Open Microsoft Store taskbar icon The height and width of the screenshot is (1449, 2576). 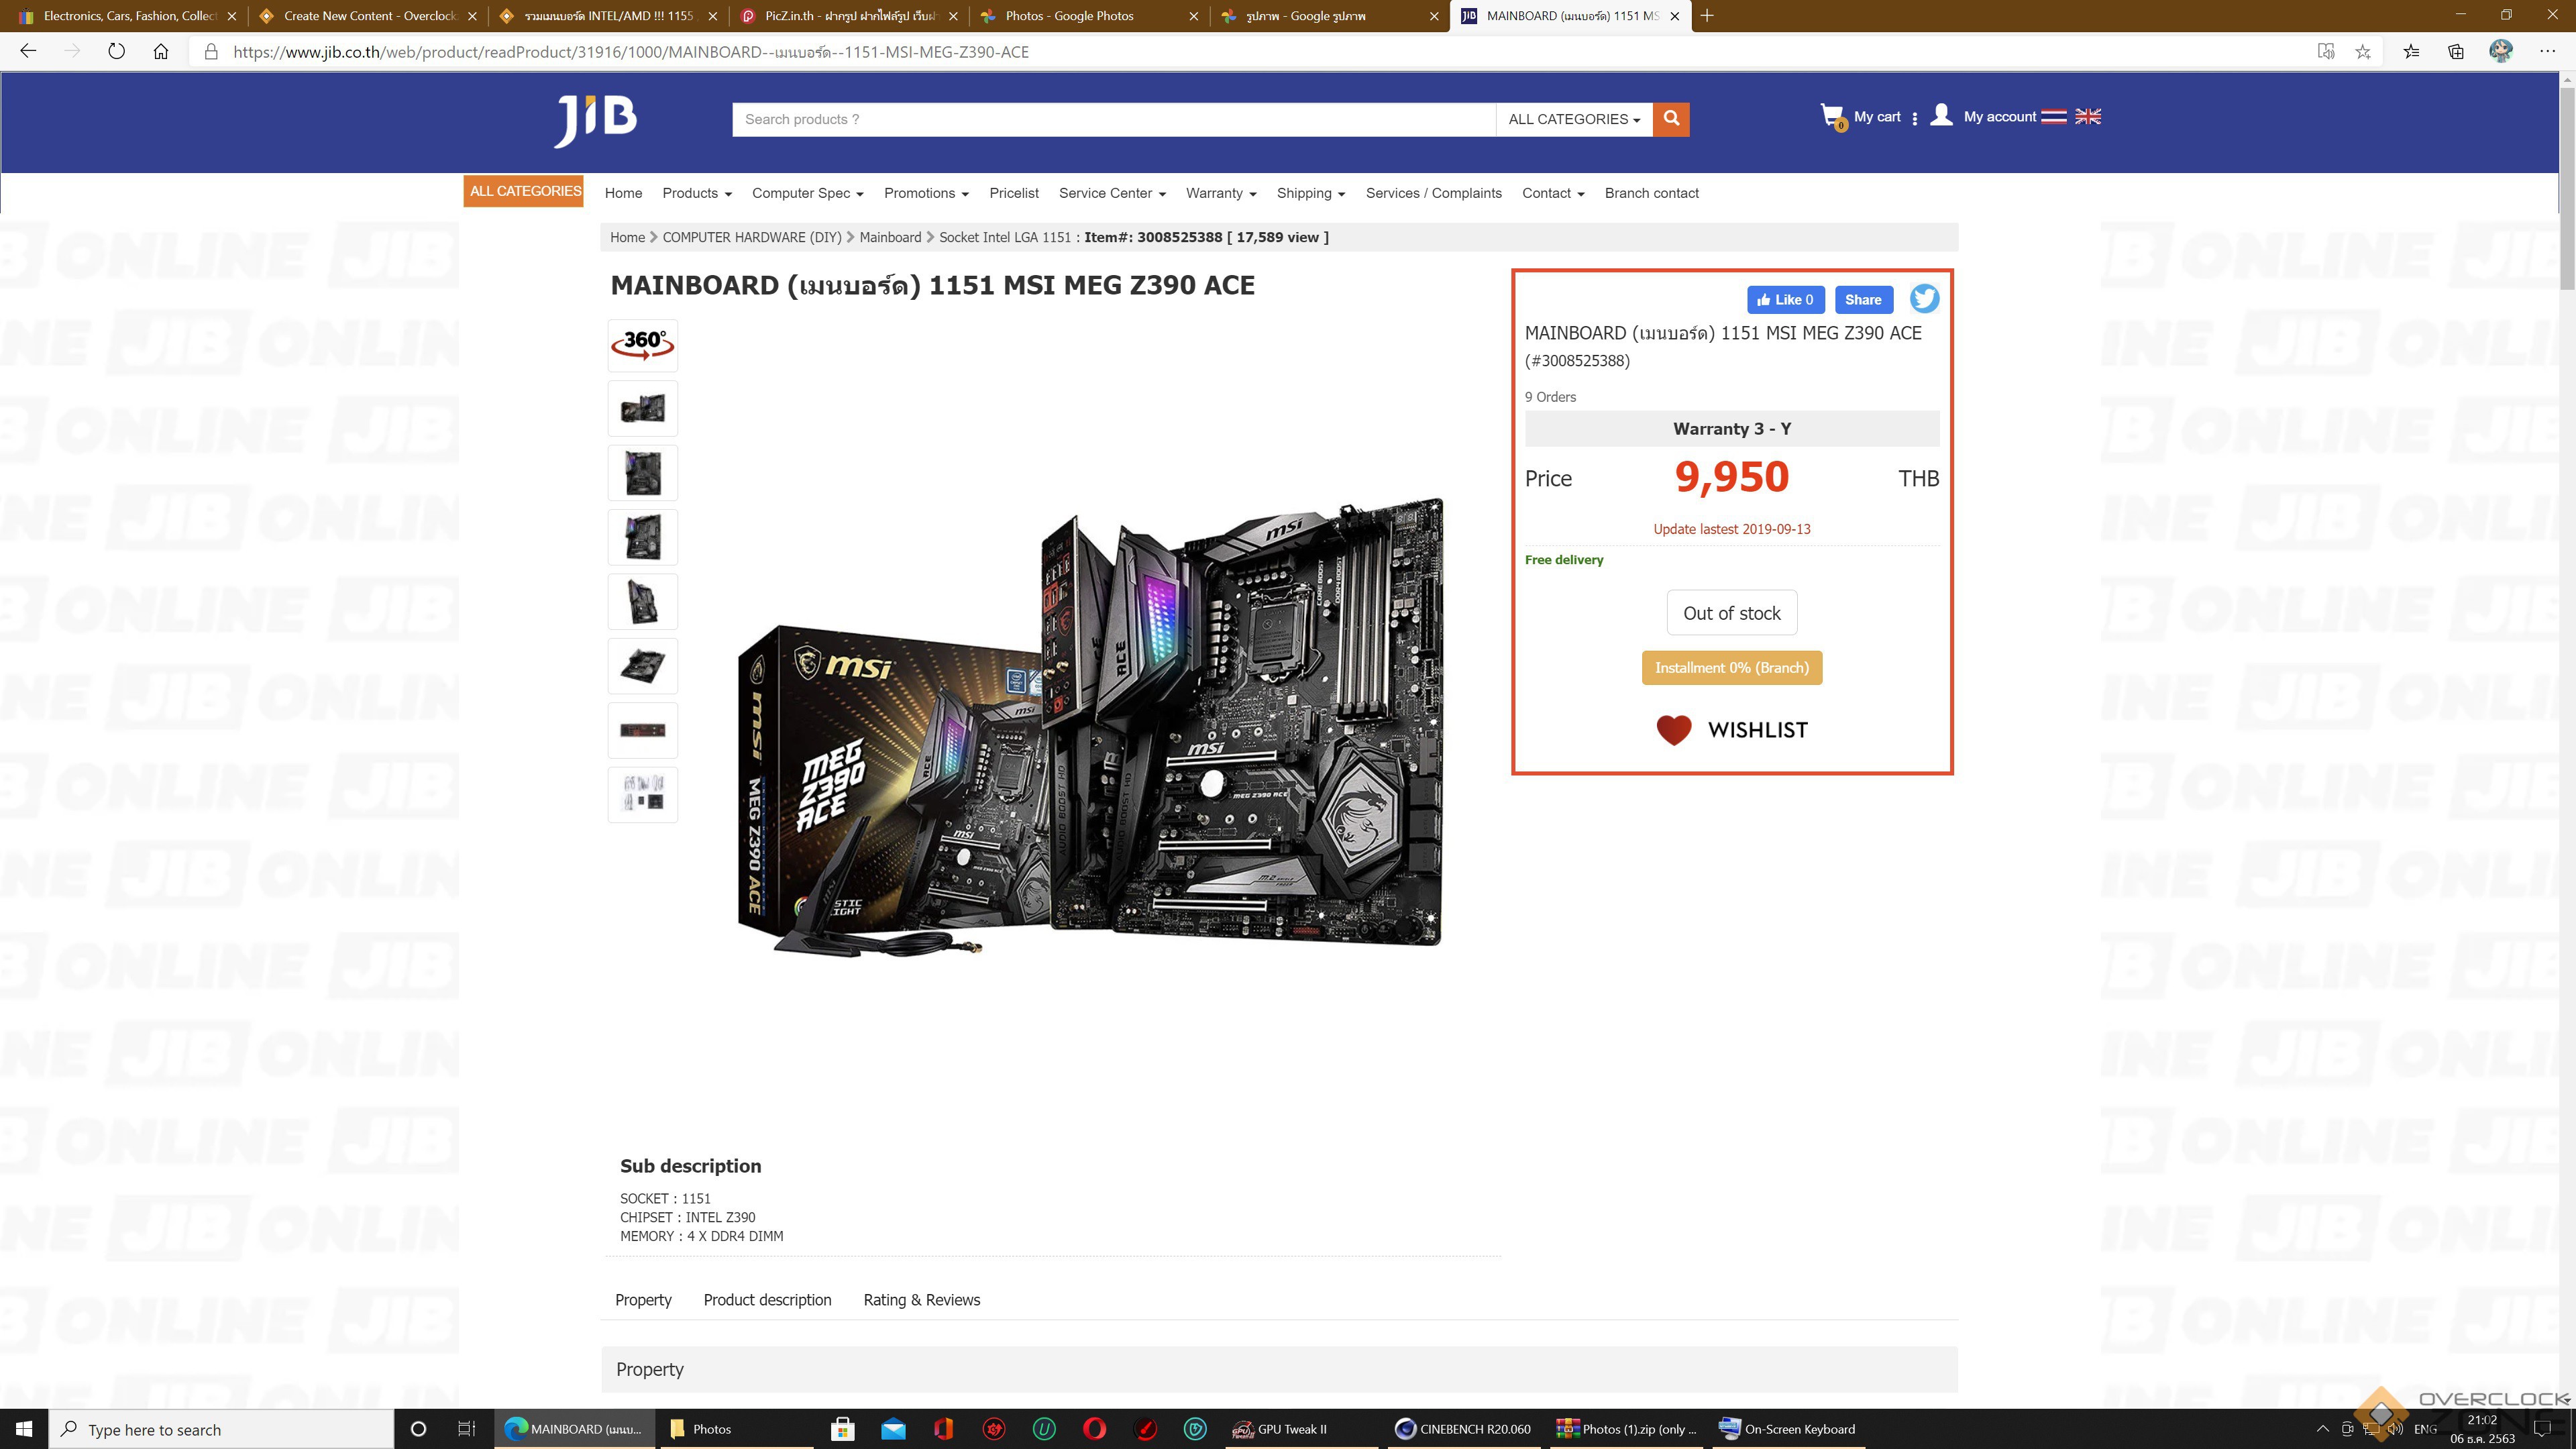[843, 1429]
